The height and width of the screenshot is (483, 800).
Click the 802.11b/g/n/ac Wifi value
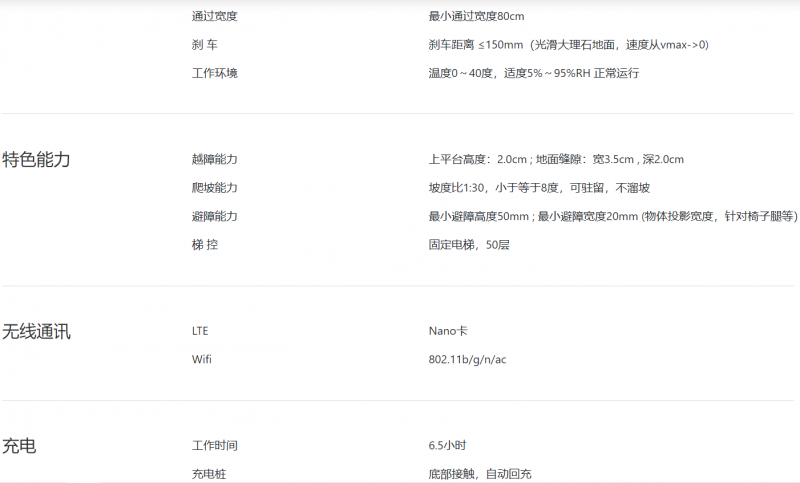(467, 359)
